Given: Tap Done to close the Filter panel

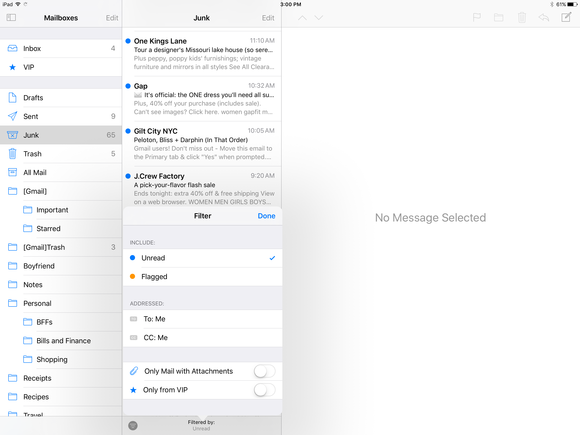Looking at the screenshot, I should click(266, 216).
